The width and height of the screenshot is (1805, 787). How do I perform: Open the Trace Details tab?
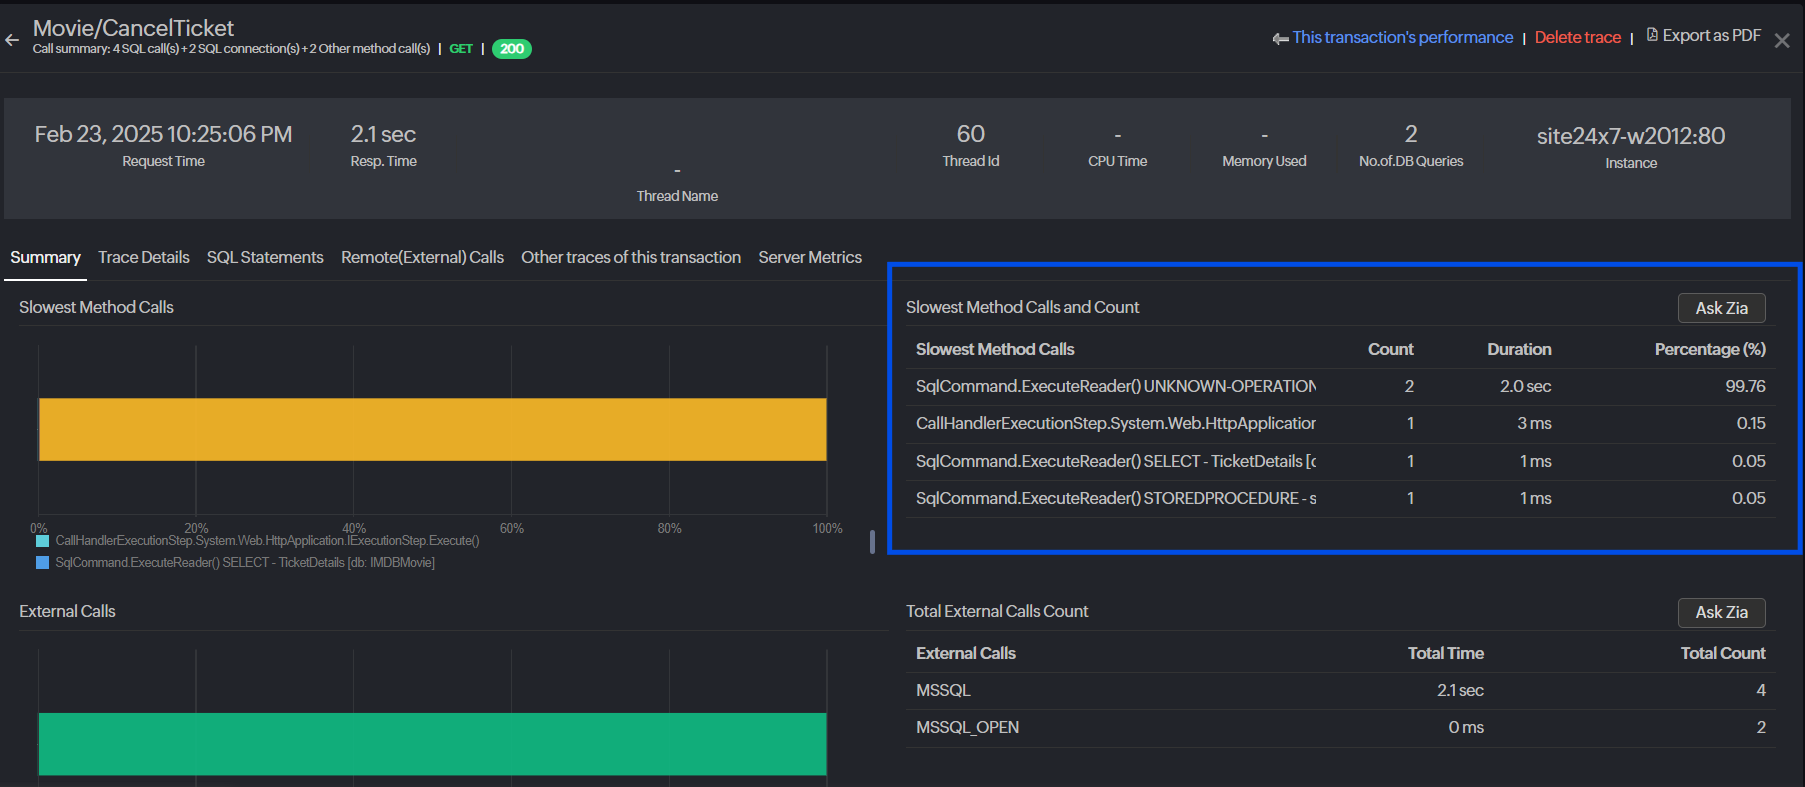click(144, 257)
